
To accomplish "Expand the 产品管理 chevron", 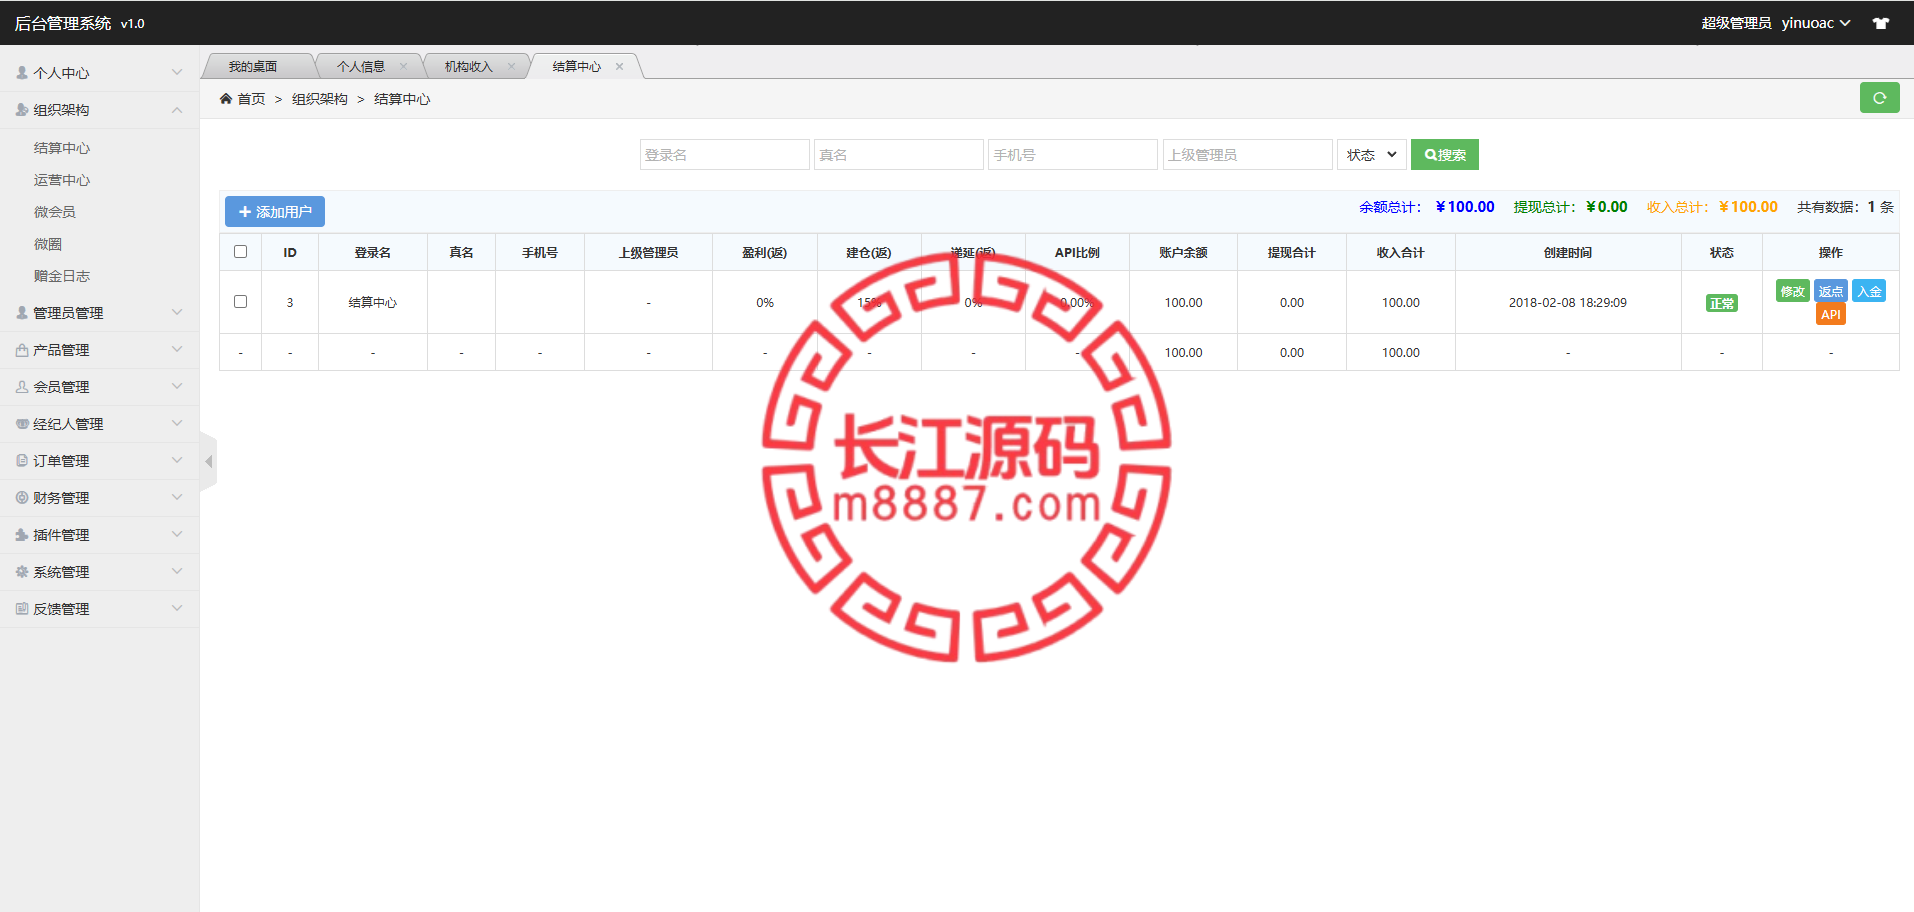I will 177,349.
